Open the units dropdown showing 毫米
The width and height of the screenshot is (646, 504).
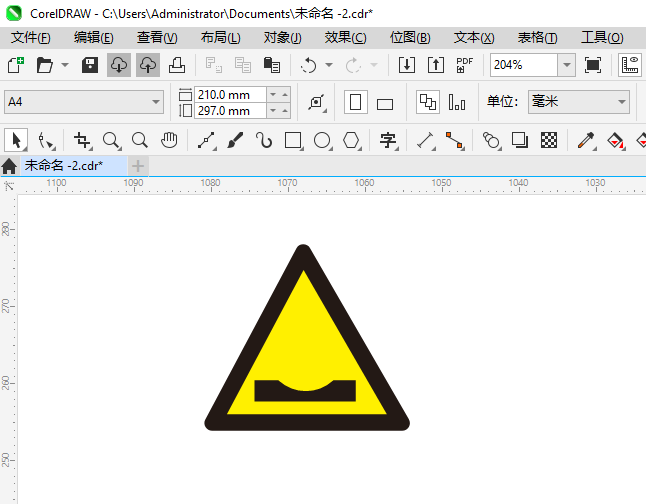point(579,102)
